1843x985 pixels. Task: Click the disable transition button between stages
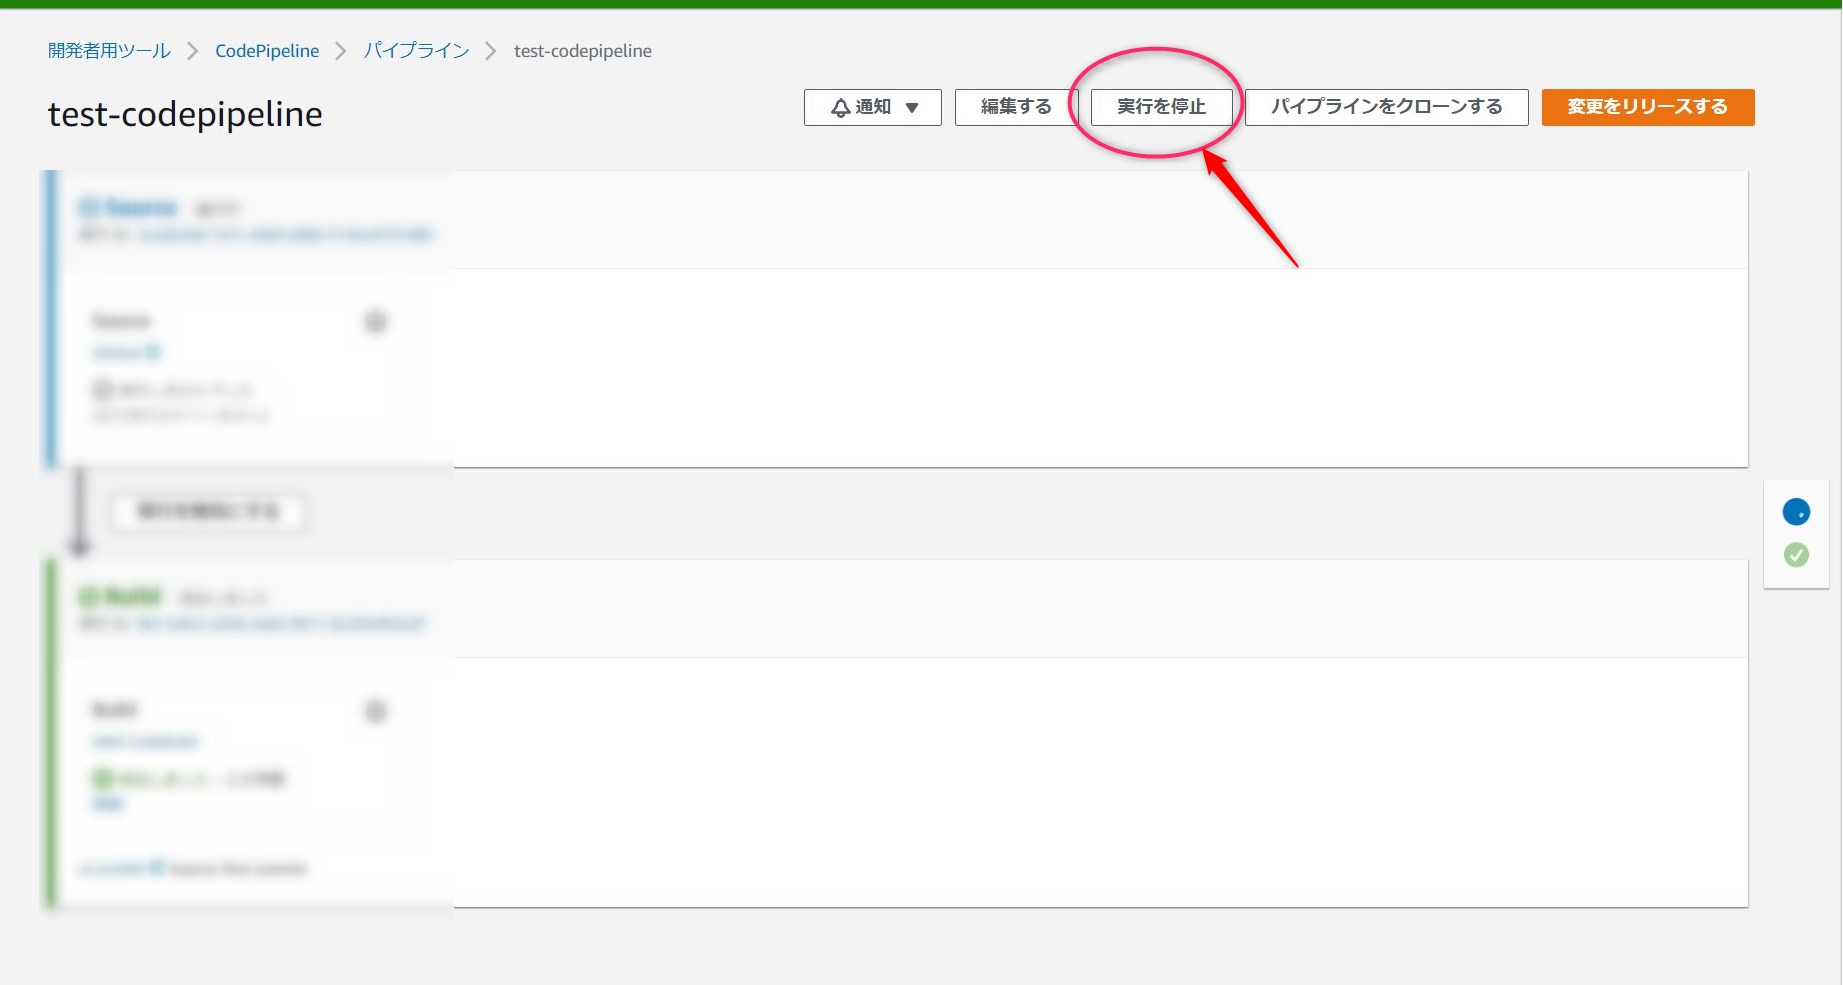coord(208,511)
